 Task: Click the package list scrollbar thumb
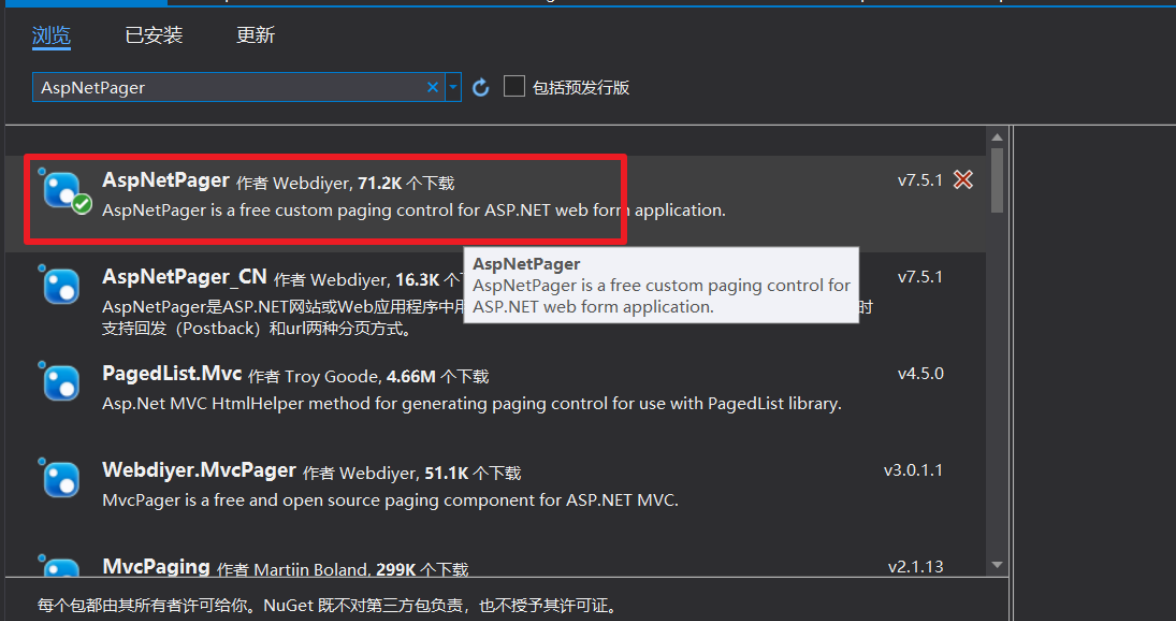[997, 181]
